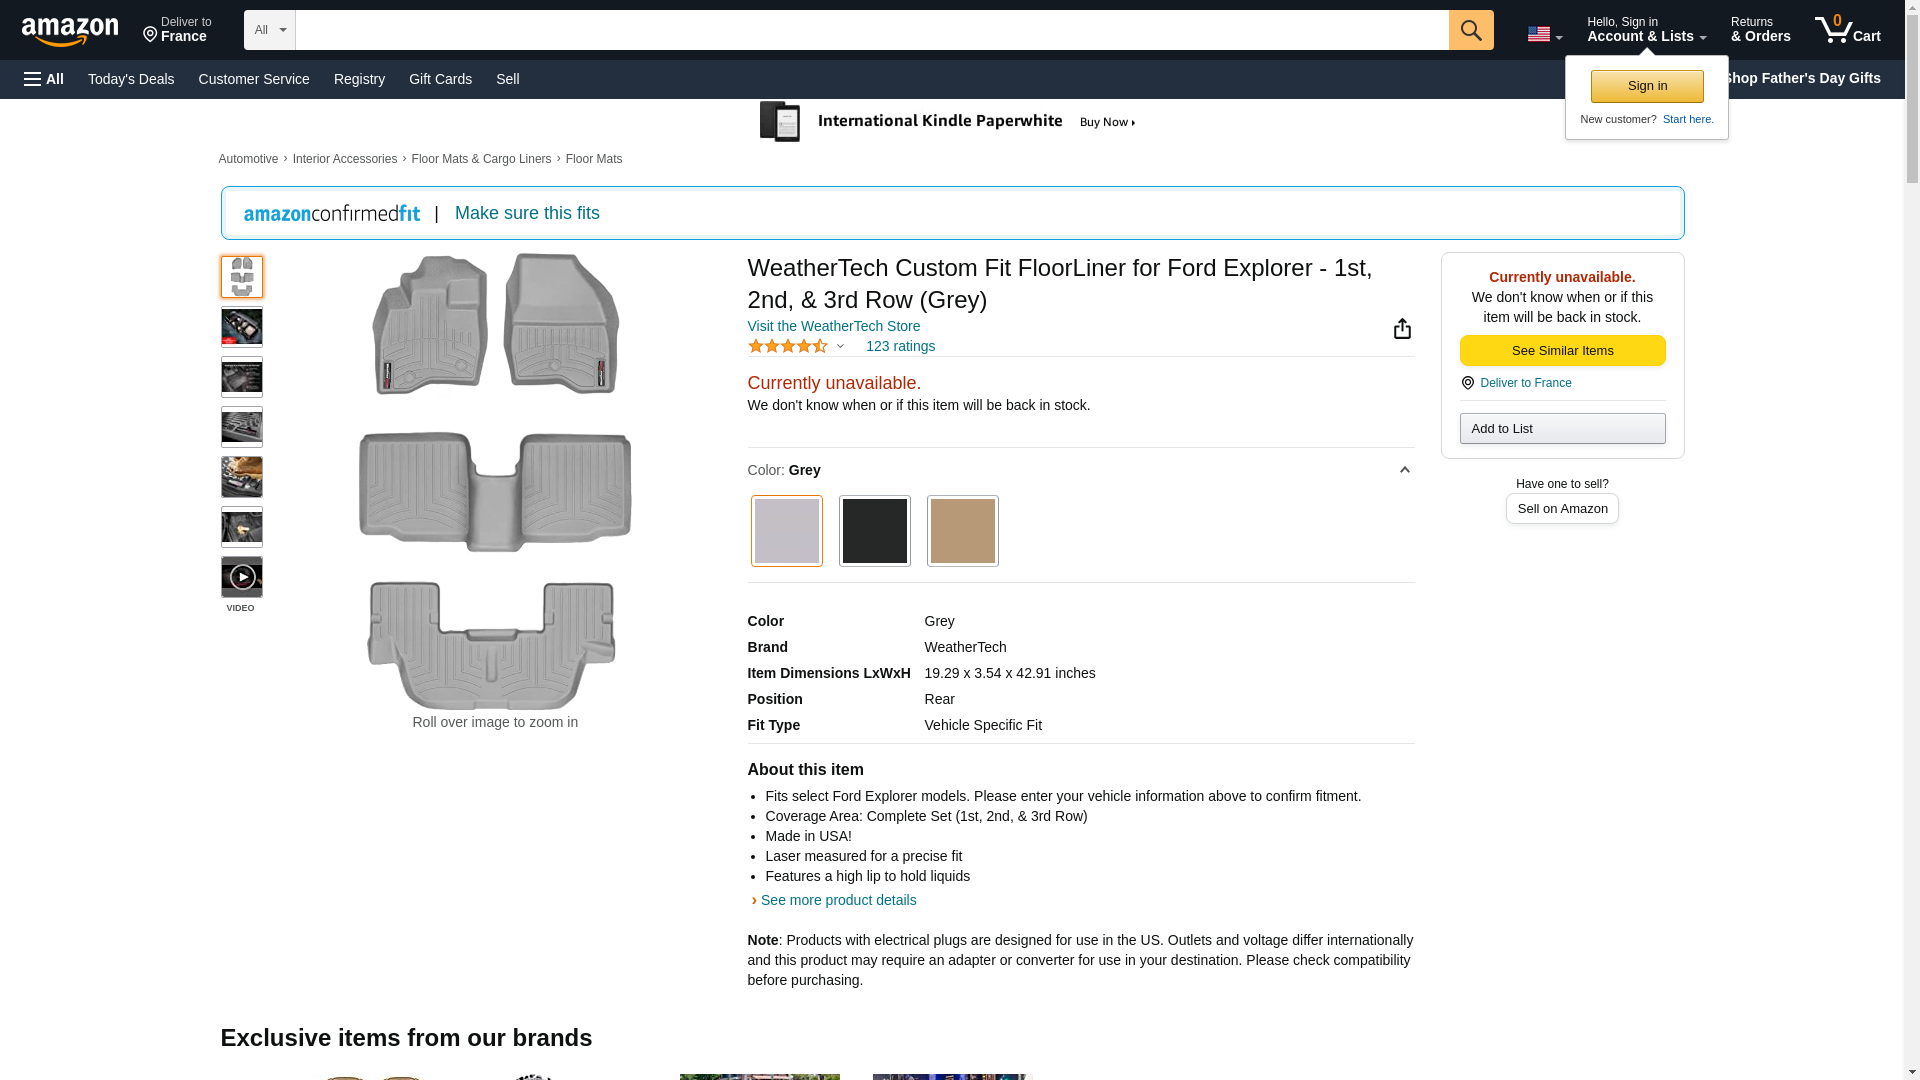Viewport: 1920px width, 1080px height.
Task: Collapse the Color Grey section chevron
Action: coord(1404,470)
